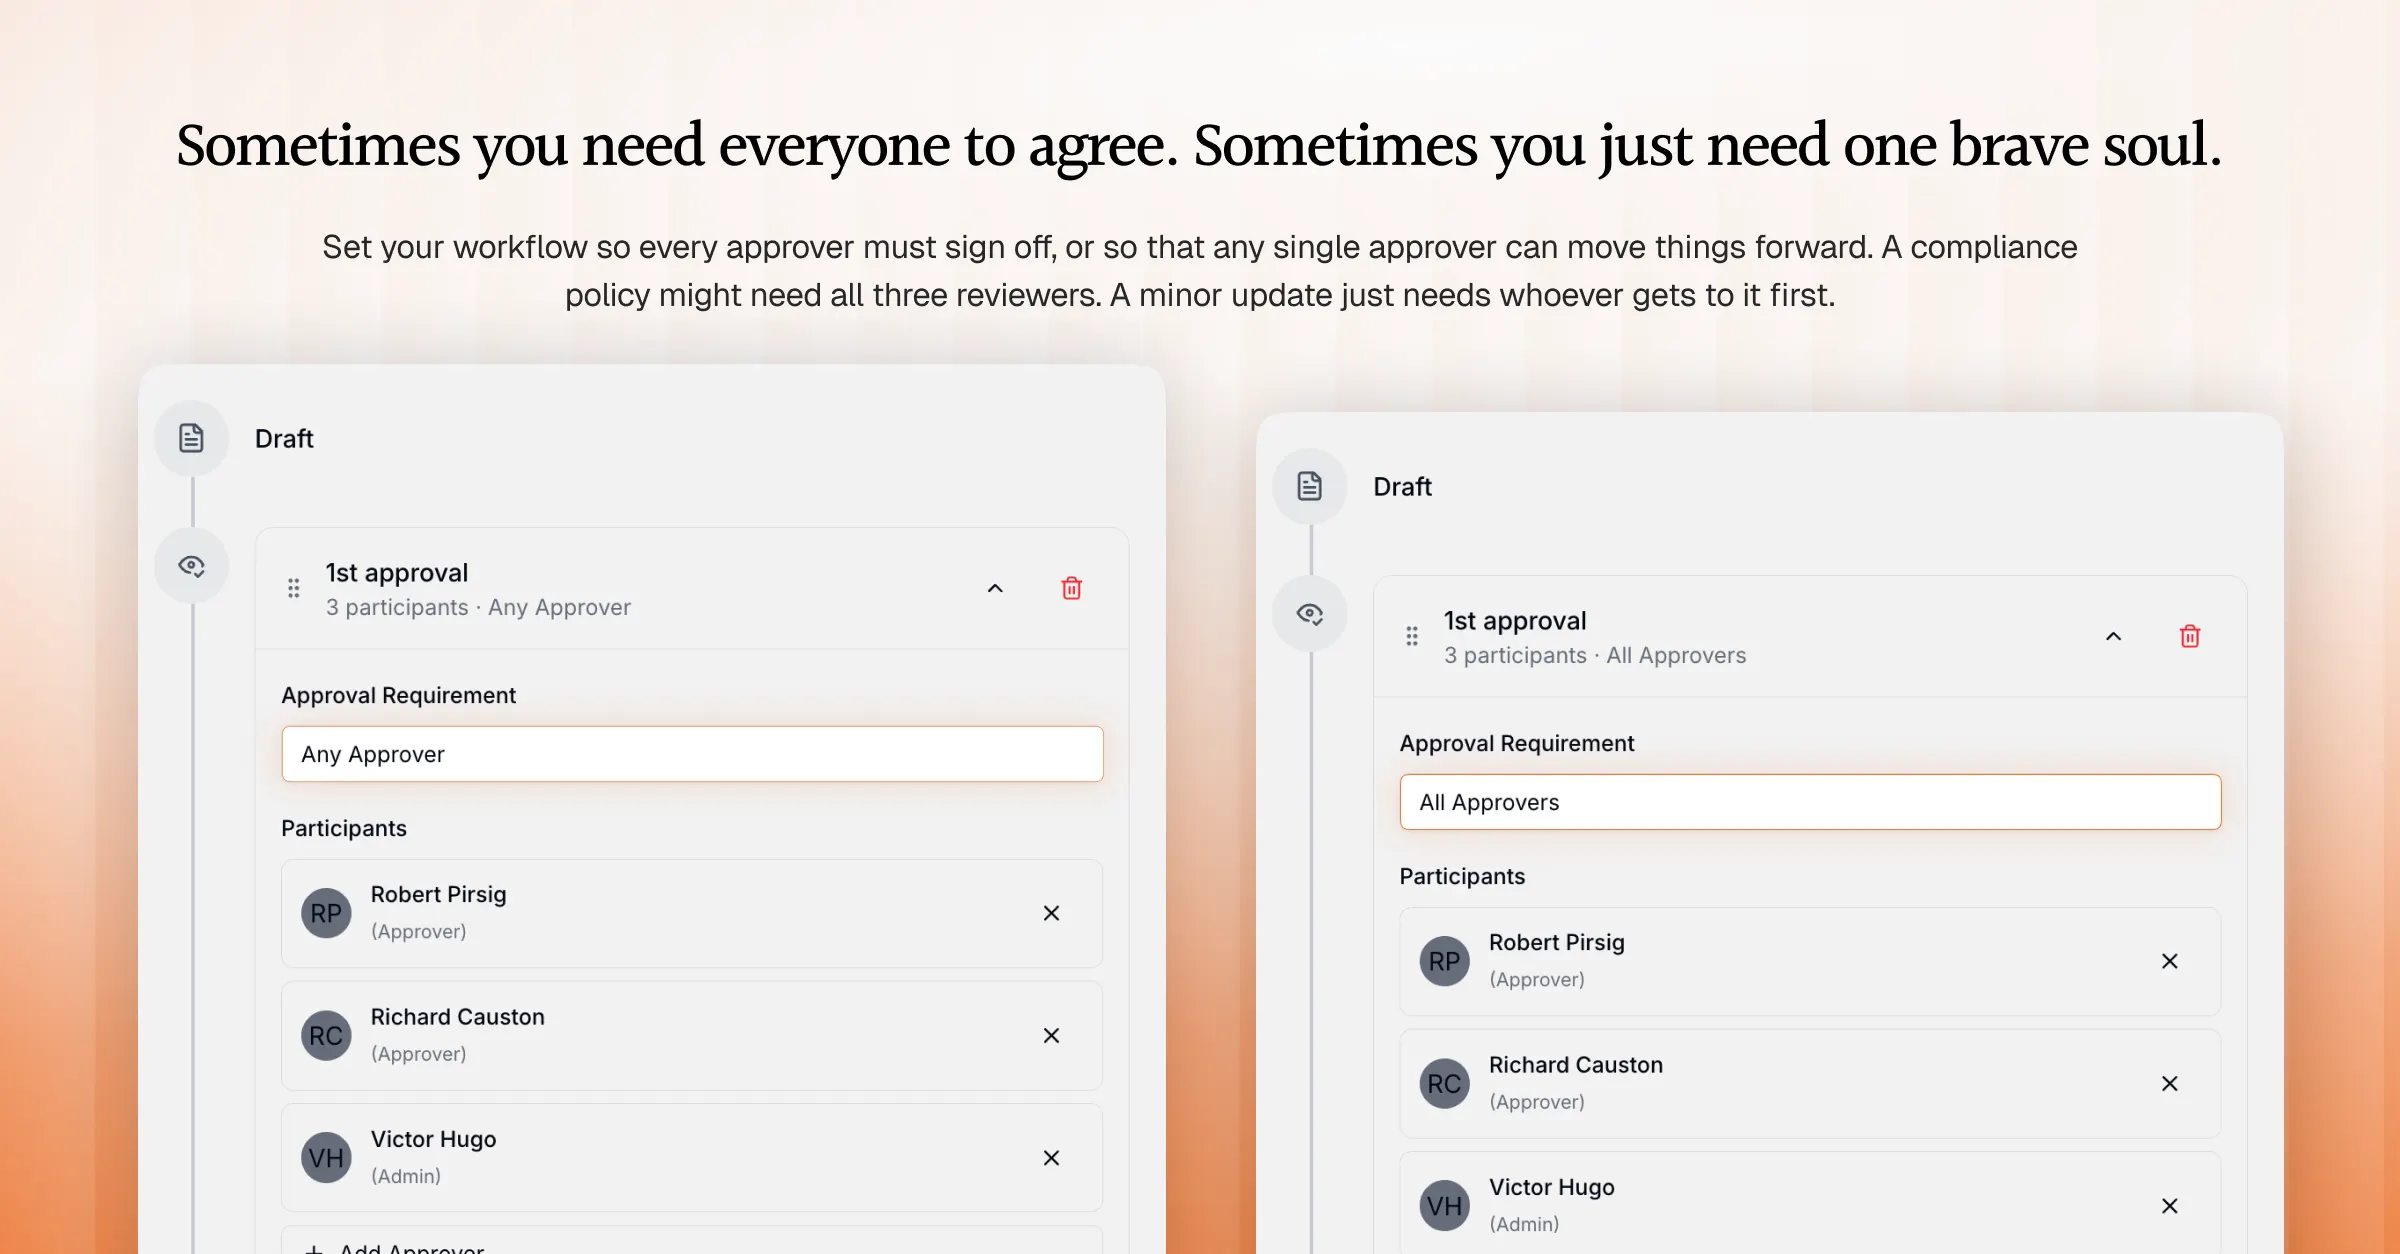
Task: Remove Robert Pirsig from left panel participants
Action: point(1051,913)
